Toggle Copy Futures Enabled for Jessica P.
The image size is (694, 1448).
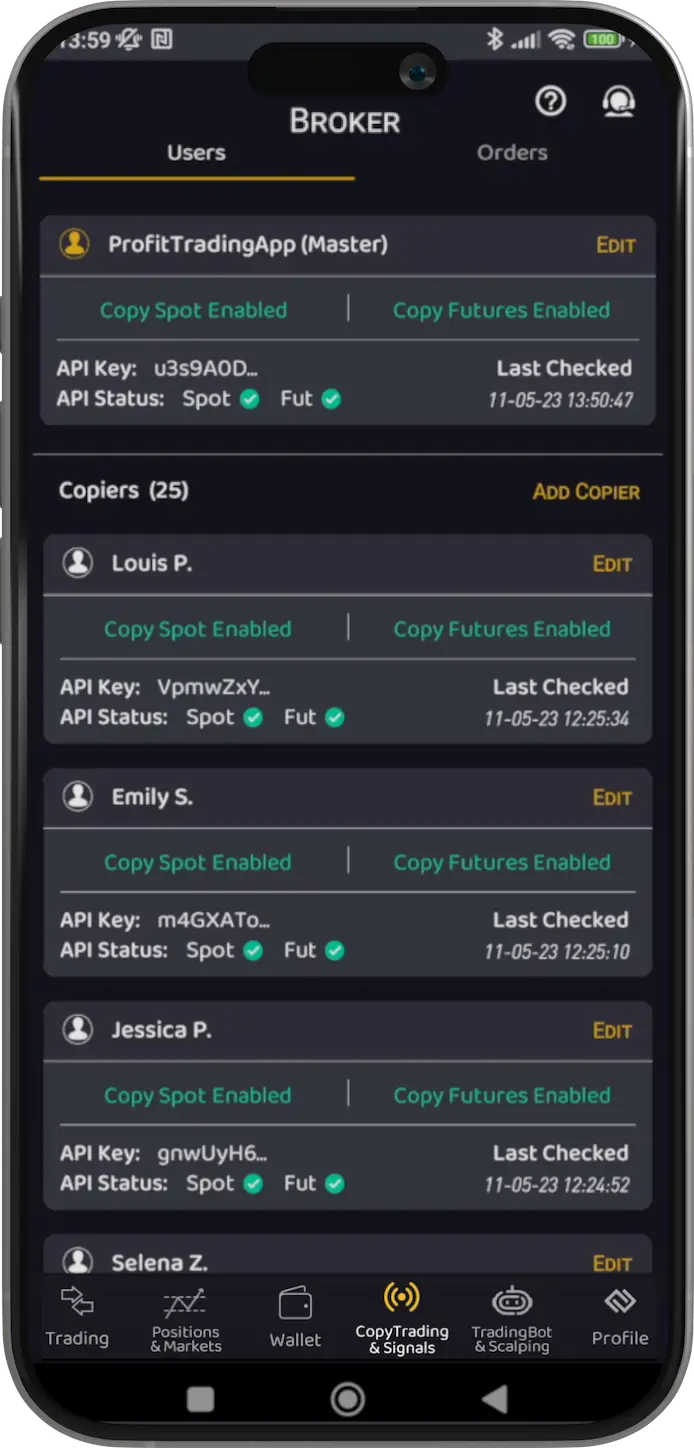click(x=502, y=1095)
